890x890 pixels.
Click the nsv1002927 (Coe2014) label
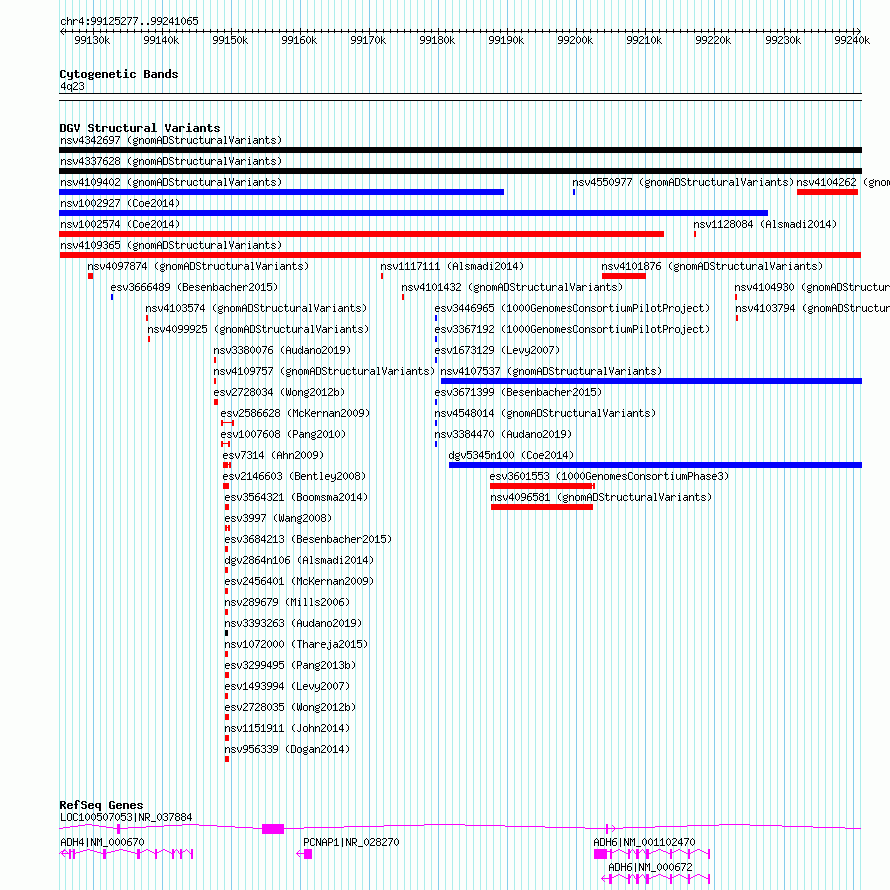[120, 203]
